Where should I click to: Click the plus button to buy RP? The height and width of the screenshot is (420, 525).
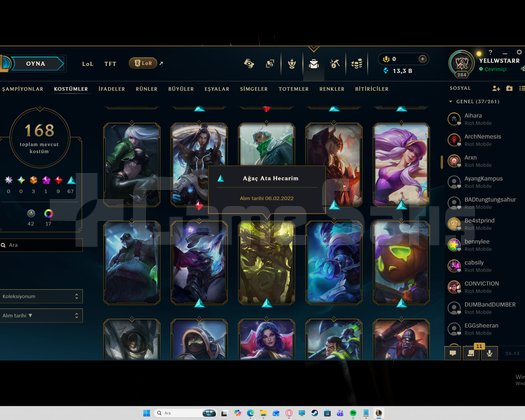click(423, 59)
